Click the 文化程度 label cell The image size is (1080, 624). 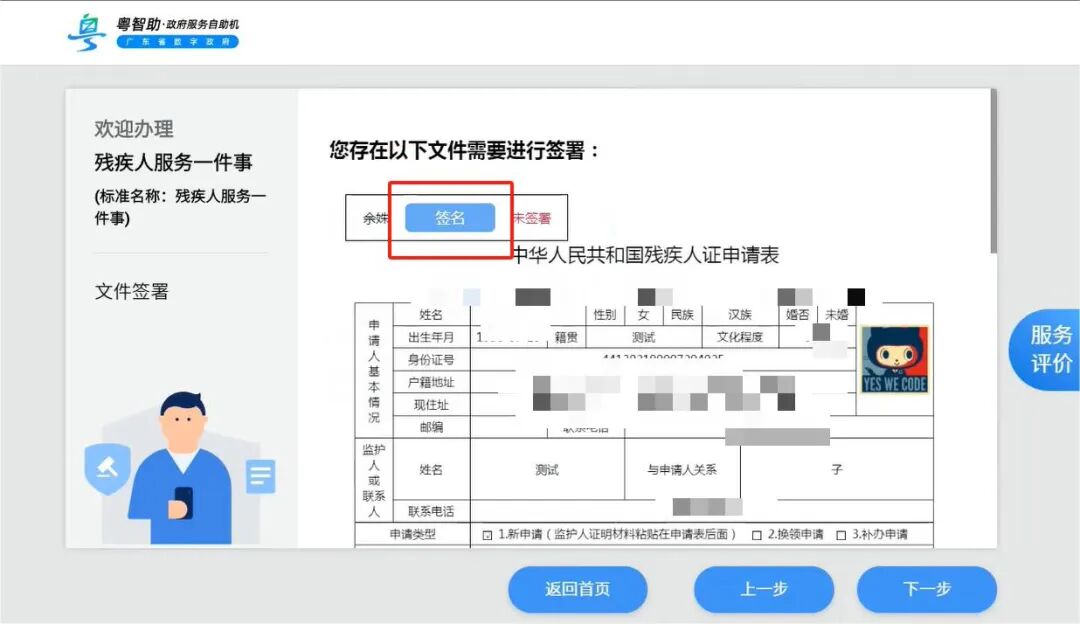click(740, 337)
